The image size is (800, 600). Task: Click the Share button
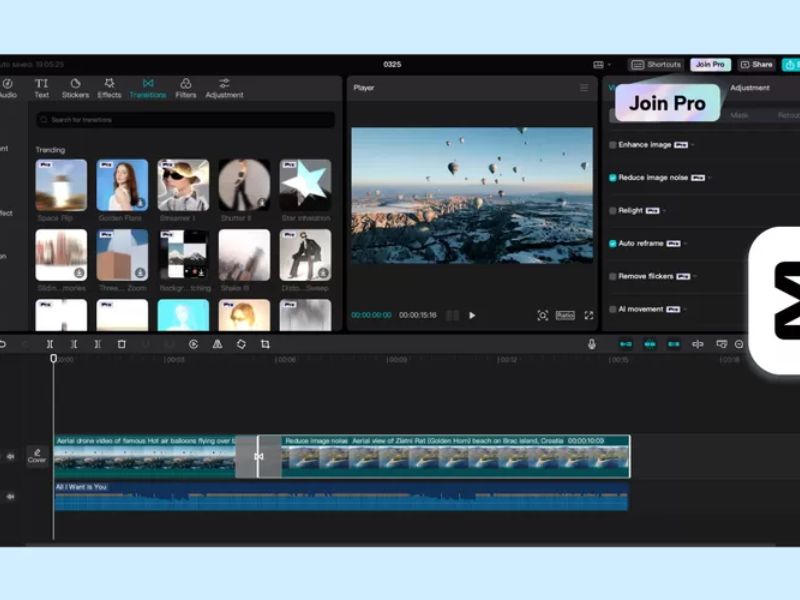756,65
